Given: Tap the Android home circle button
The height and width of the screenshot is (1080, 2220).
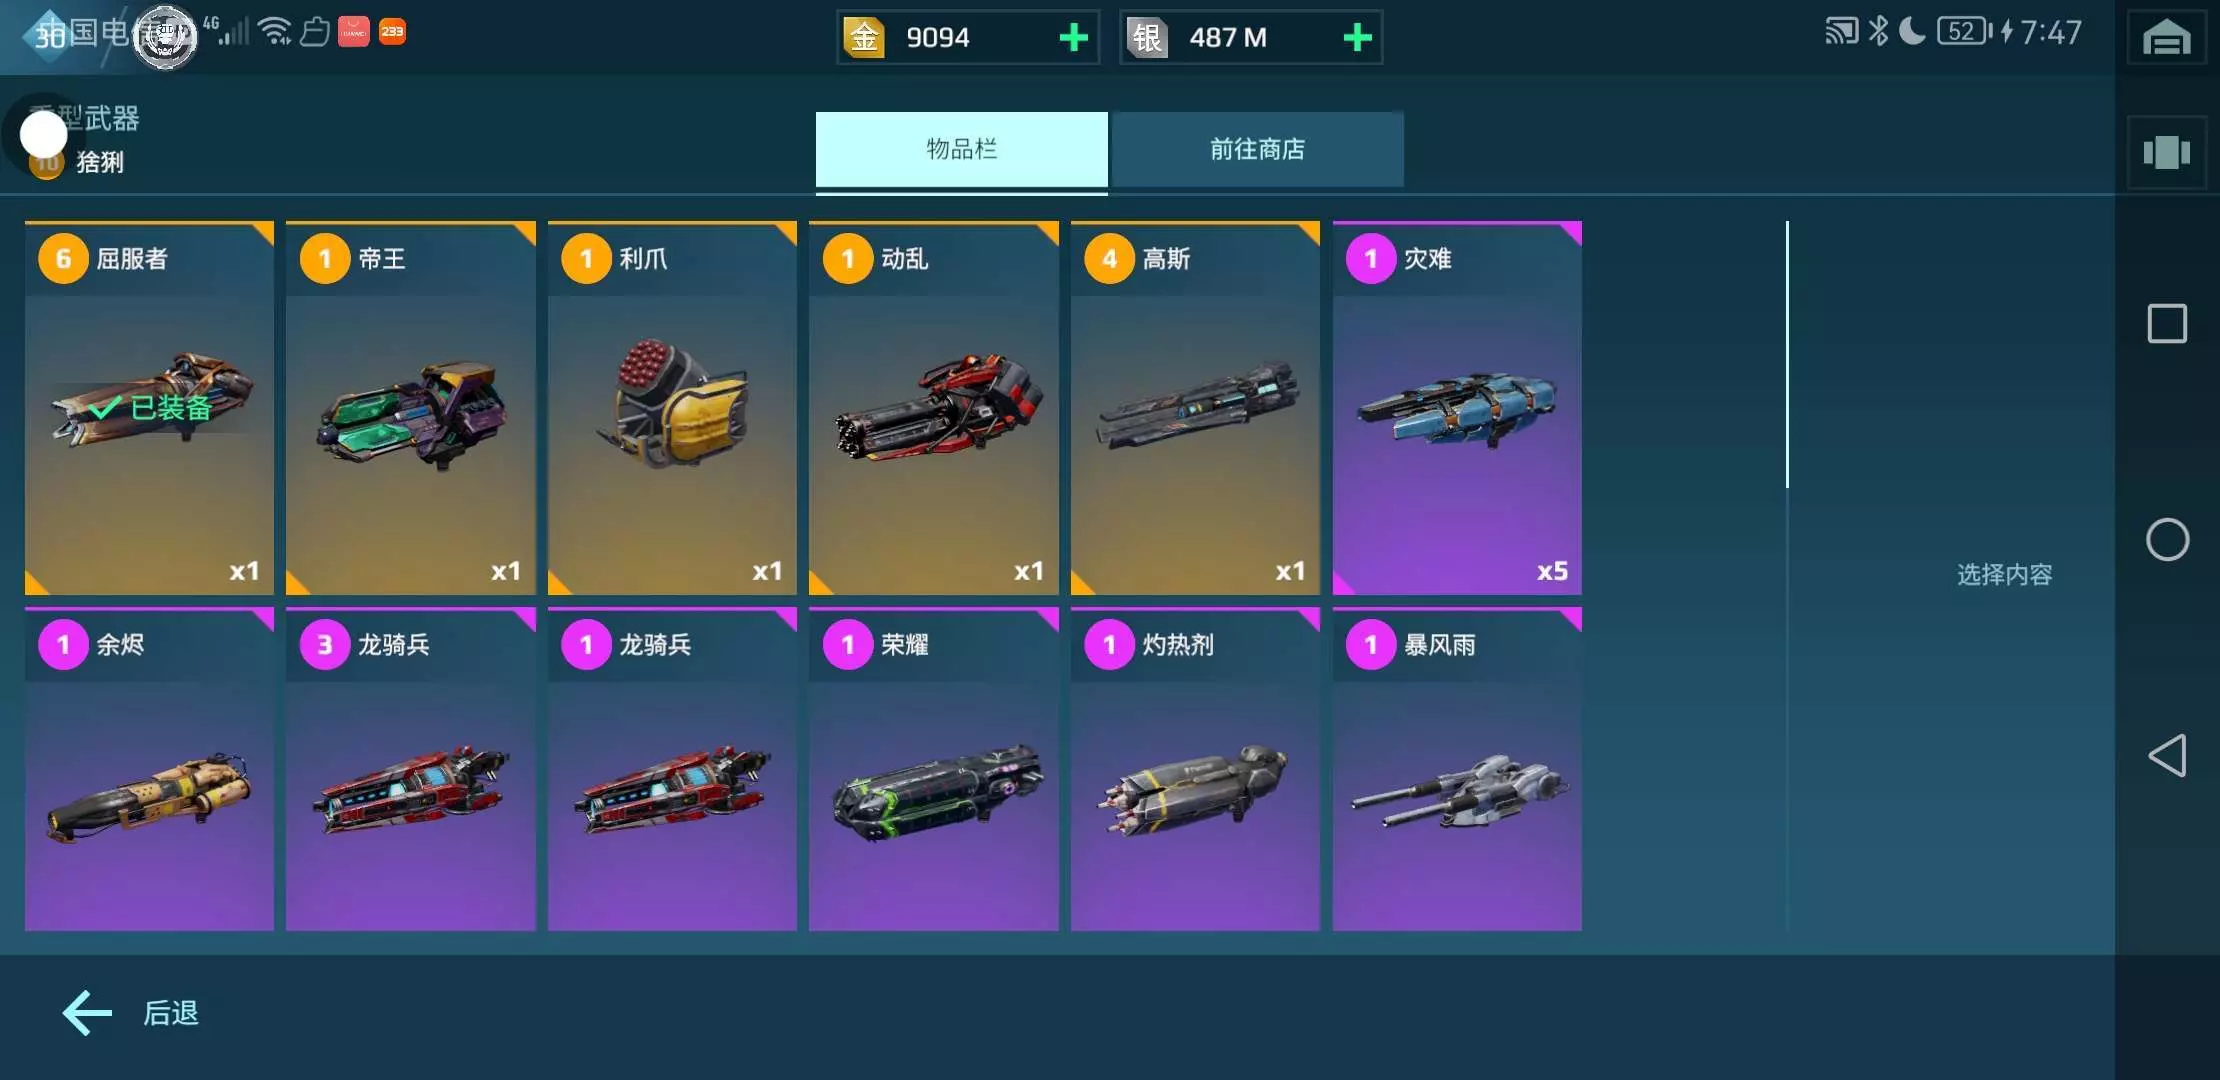Looking at the screenshot, I should pos(2167,539).
